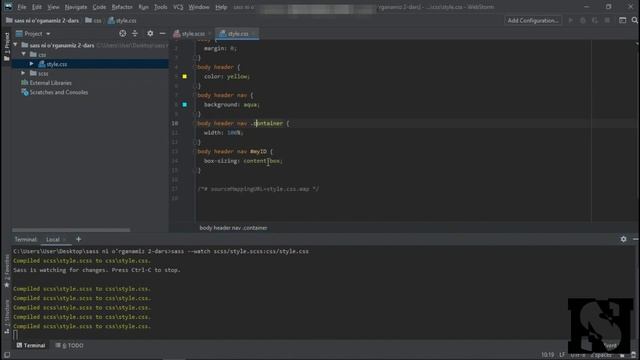Click in the color: yellow; code line
This screenshot has height=360, width=640.
coord(227,76)
